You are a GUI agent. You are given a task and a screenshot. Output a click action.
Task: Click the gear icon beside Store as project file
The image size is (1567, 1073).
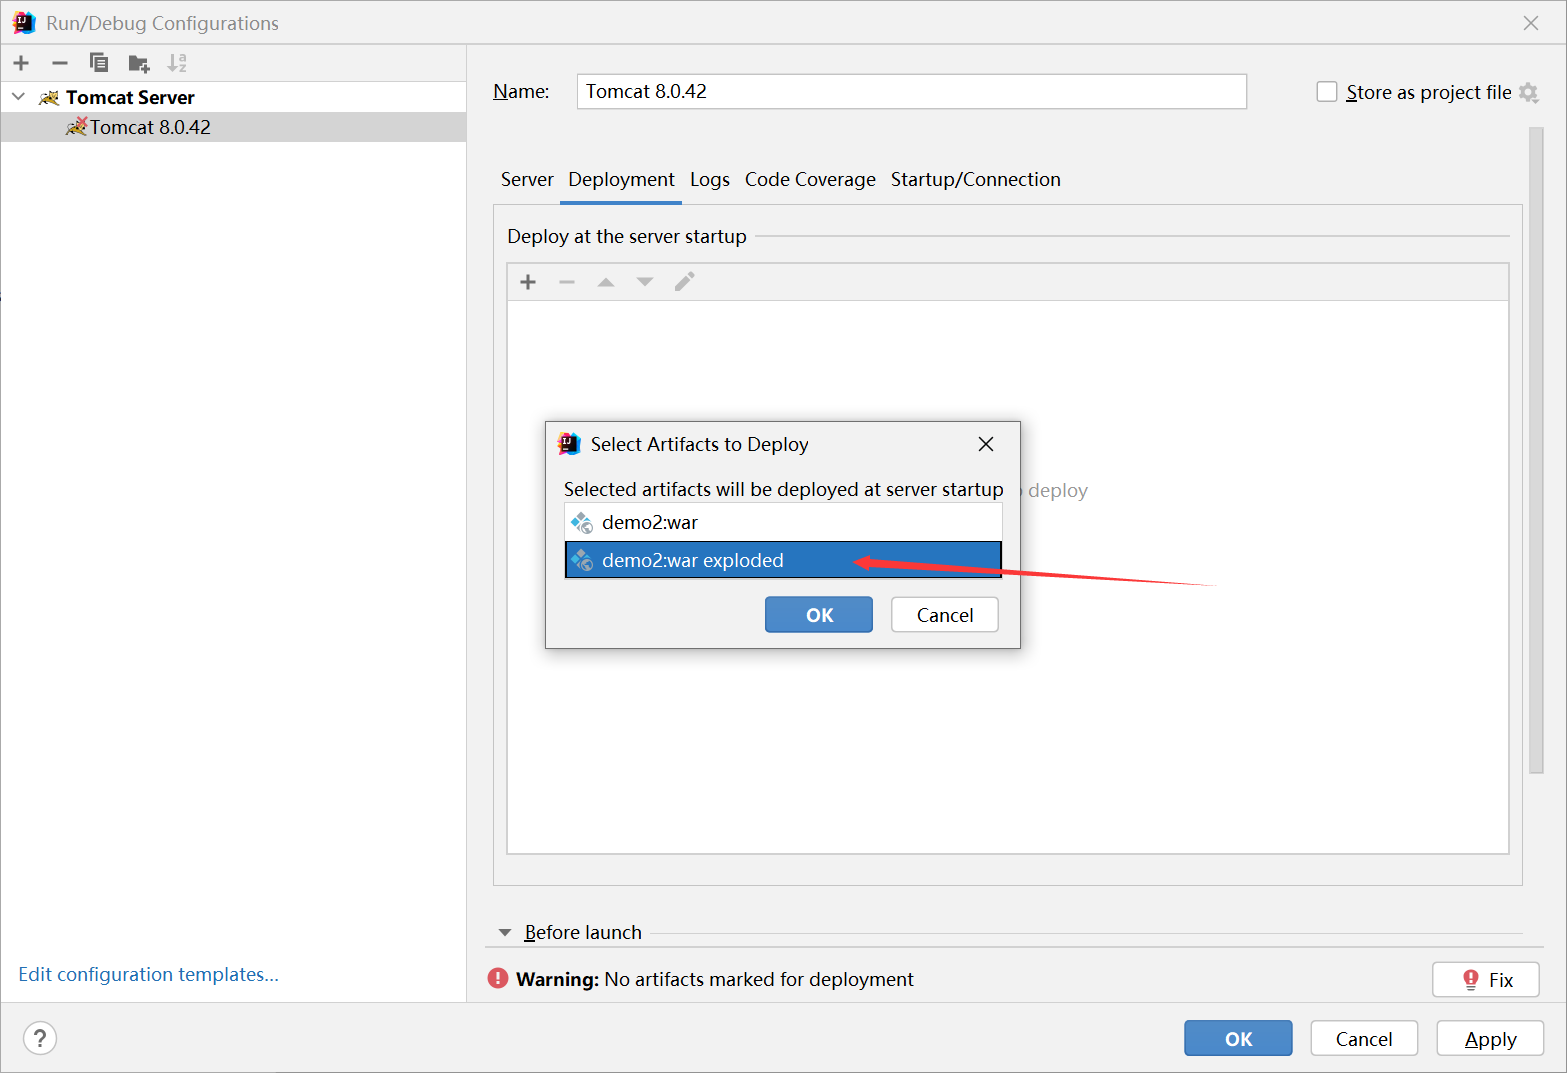click(x=1528, y=92)
